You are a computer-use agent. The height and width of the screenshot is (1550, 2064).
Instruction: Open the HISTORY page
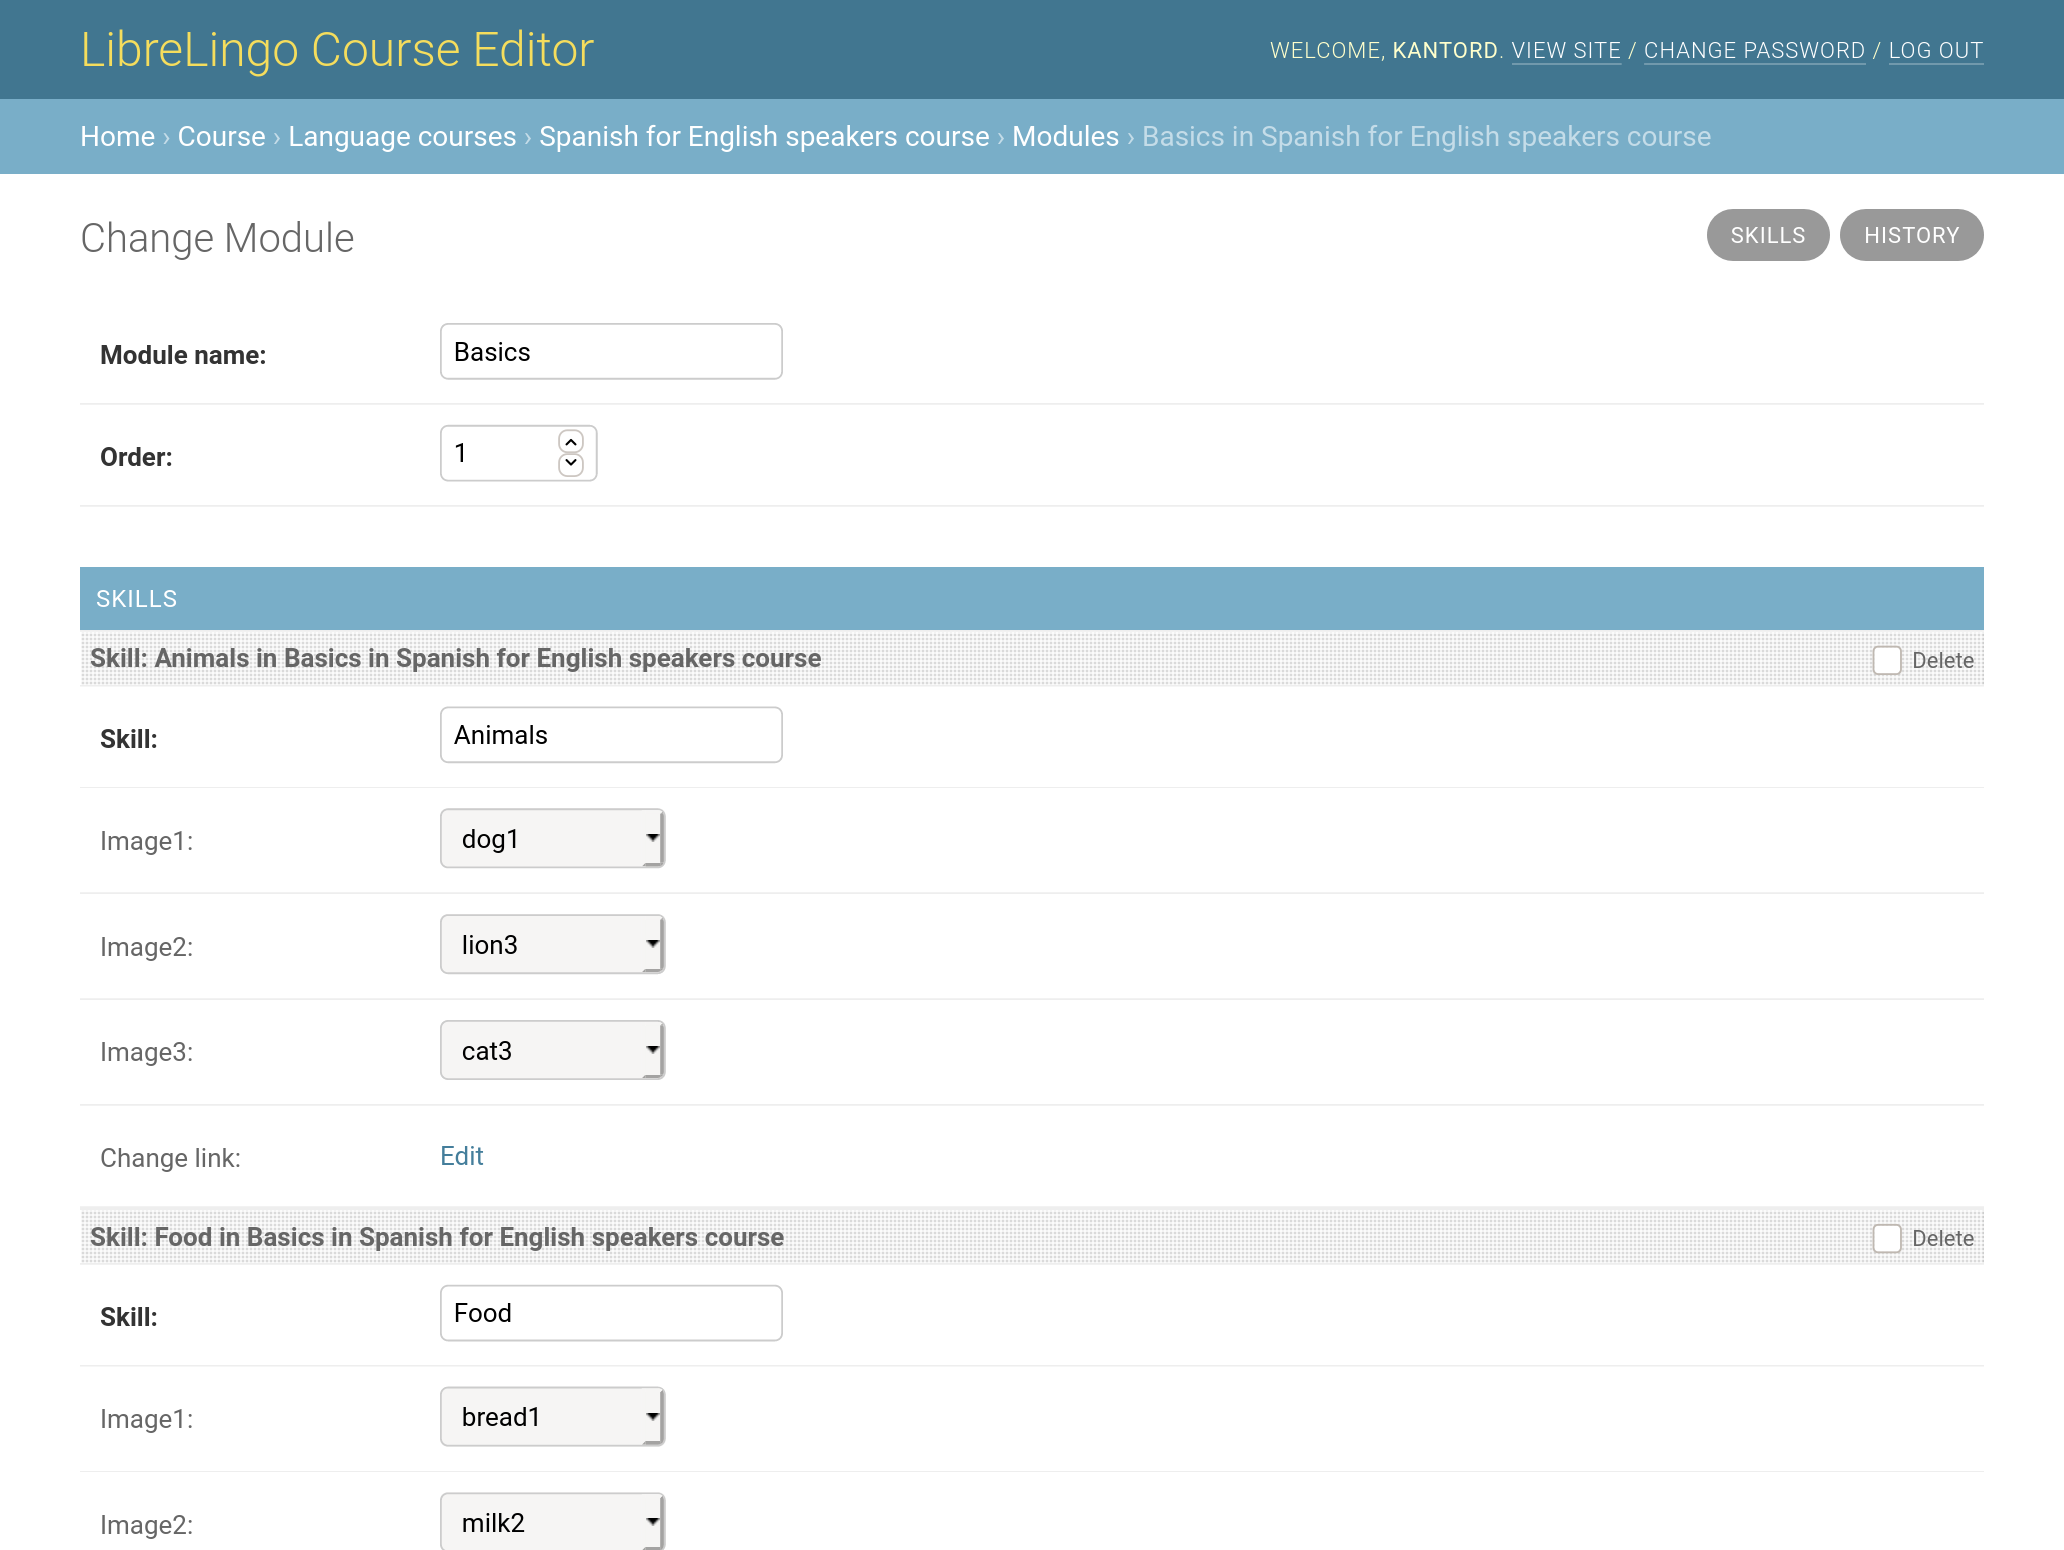click(1911, 235)
